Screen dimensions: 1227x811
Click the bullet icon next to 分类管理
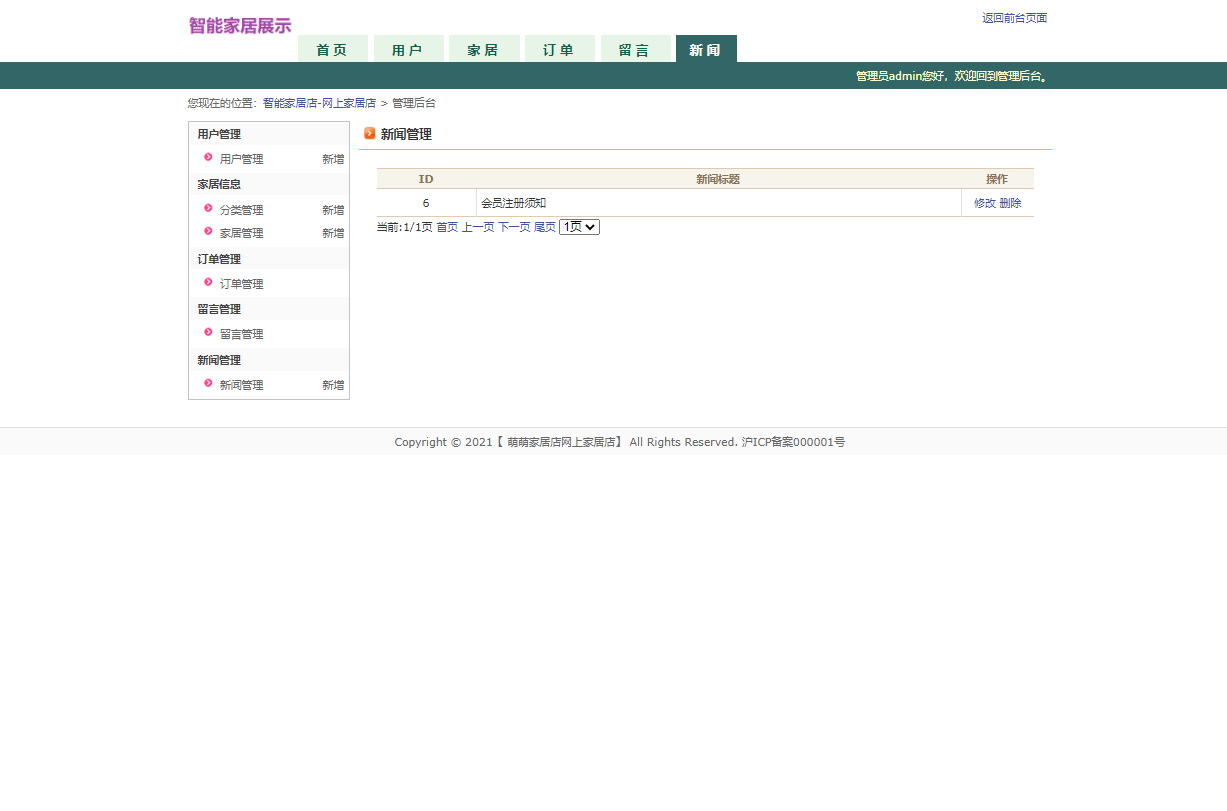207,209
